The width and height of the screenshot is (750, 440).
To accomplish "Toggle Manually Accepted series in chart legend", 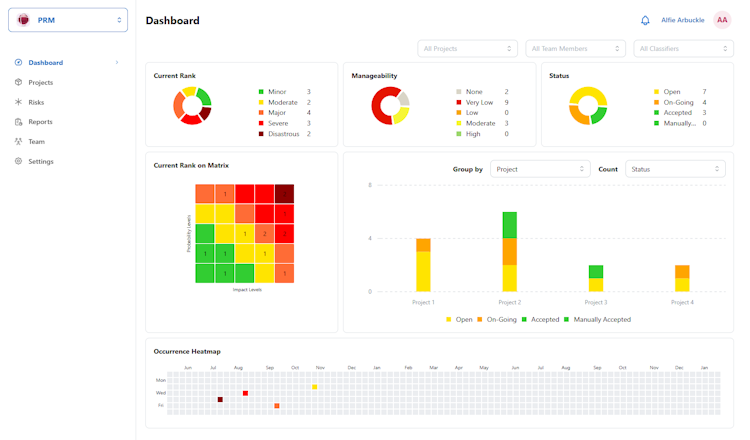I will click(x=597, y=319).
